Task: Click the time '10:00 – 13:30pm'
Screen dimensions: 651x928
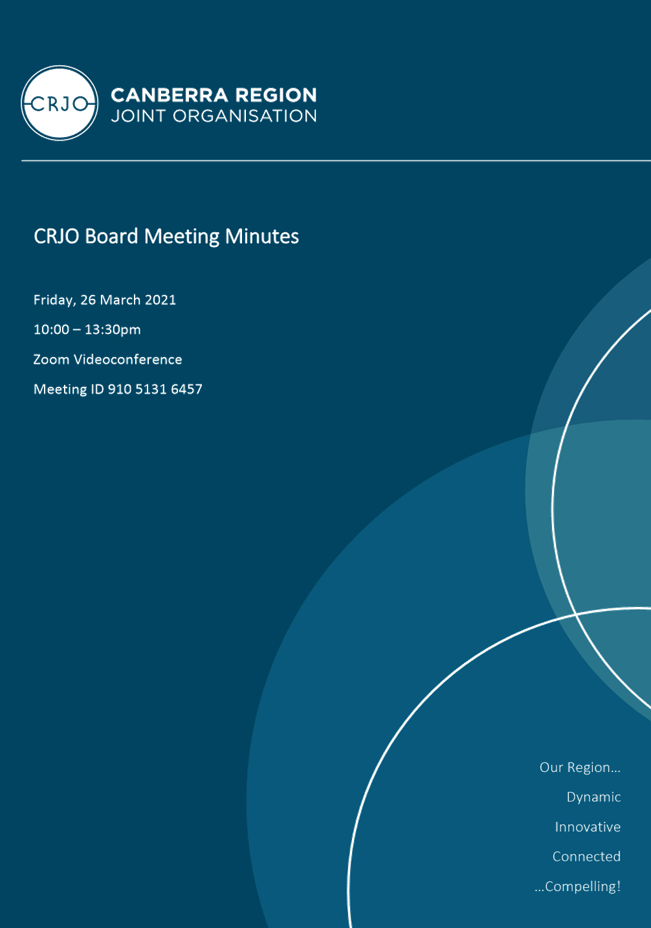Action: [x=87, y=330]
